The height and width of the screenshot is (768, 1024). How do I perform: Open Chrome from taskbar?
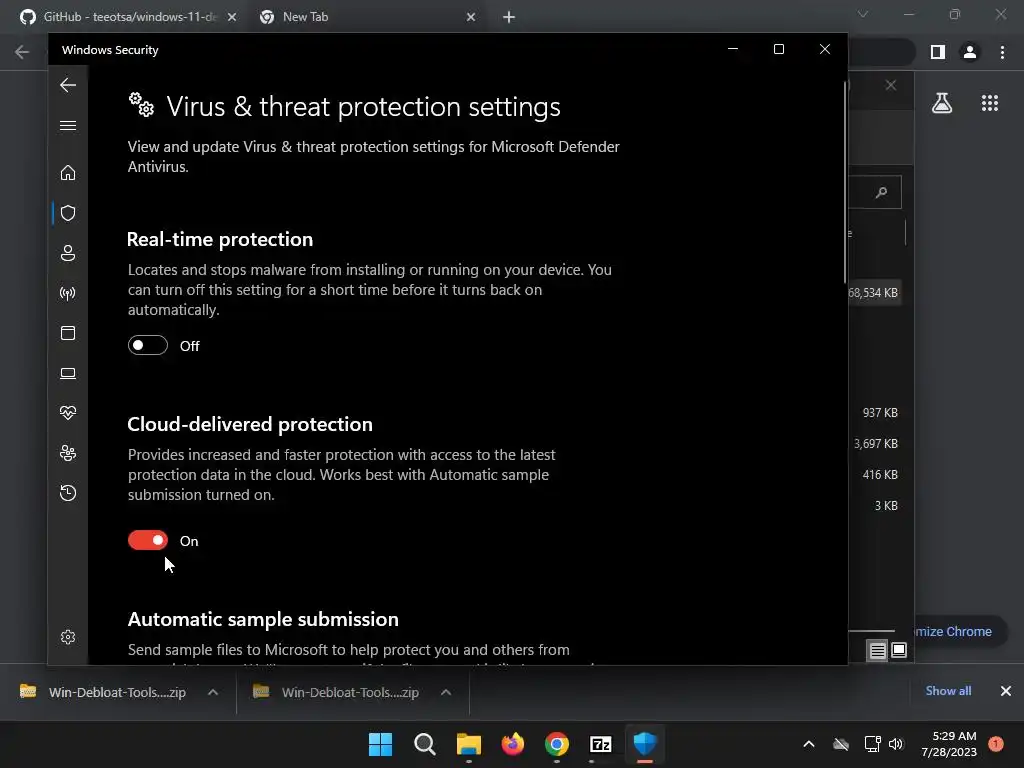556,744
